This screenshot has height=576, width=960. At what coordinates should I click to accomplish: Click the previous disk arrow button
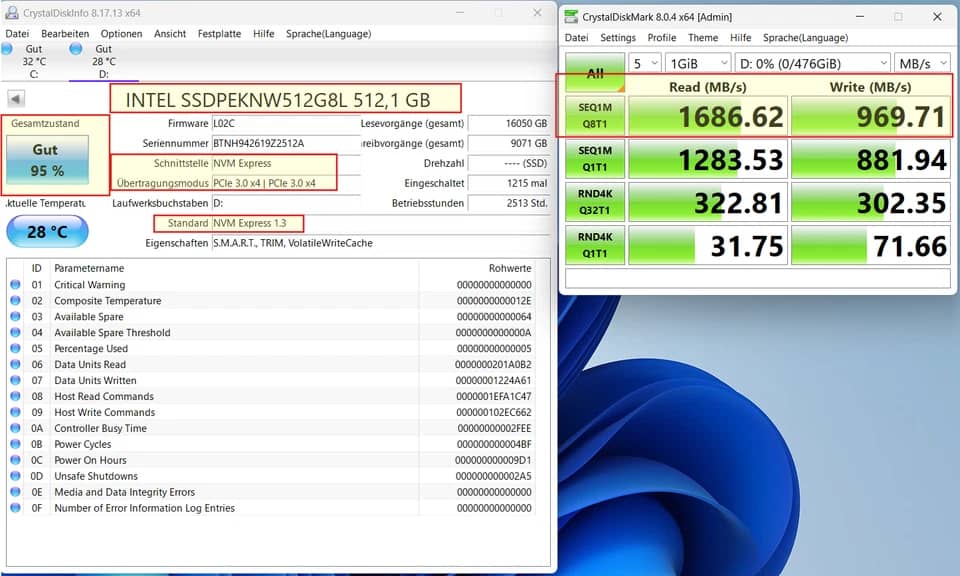tap(16, 98)
